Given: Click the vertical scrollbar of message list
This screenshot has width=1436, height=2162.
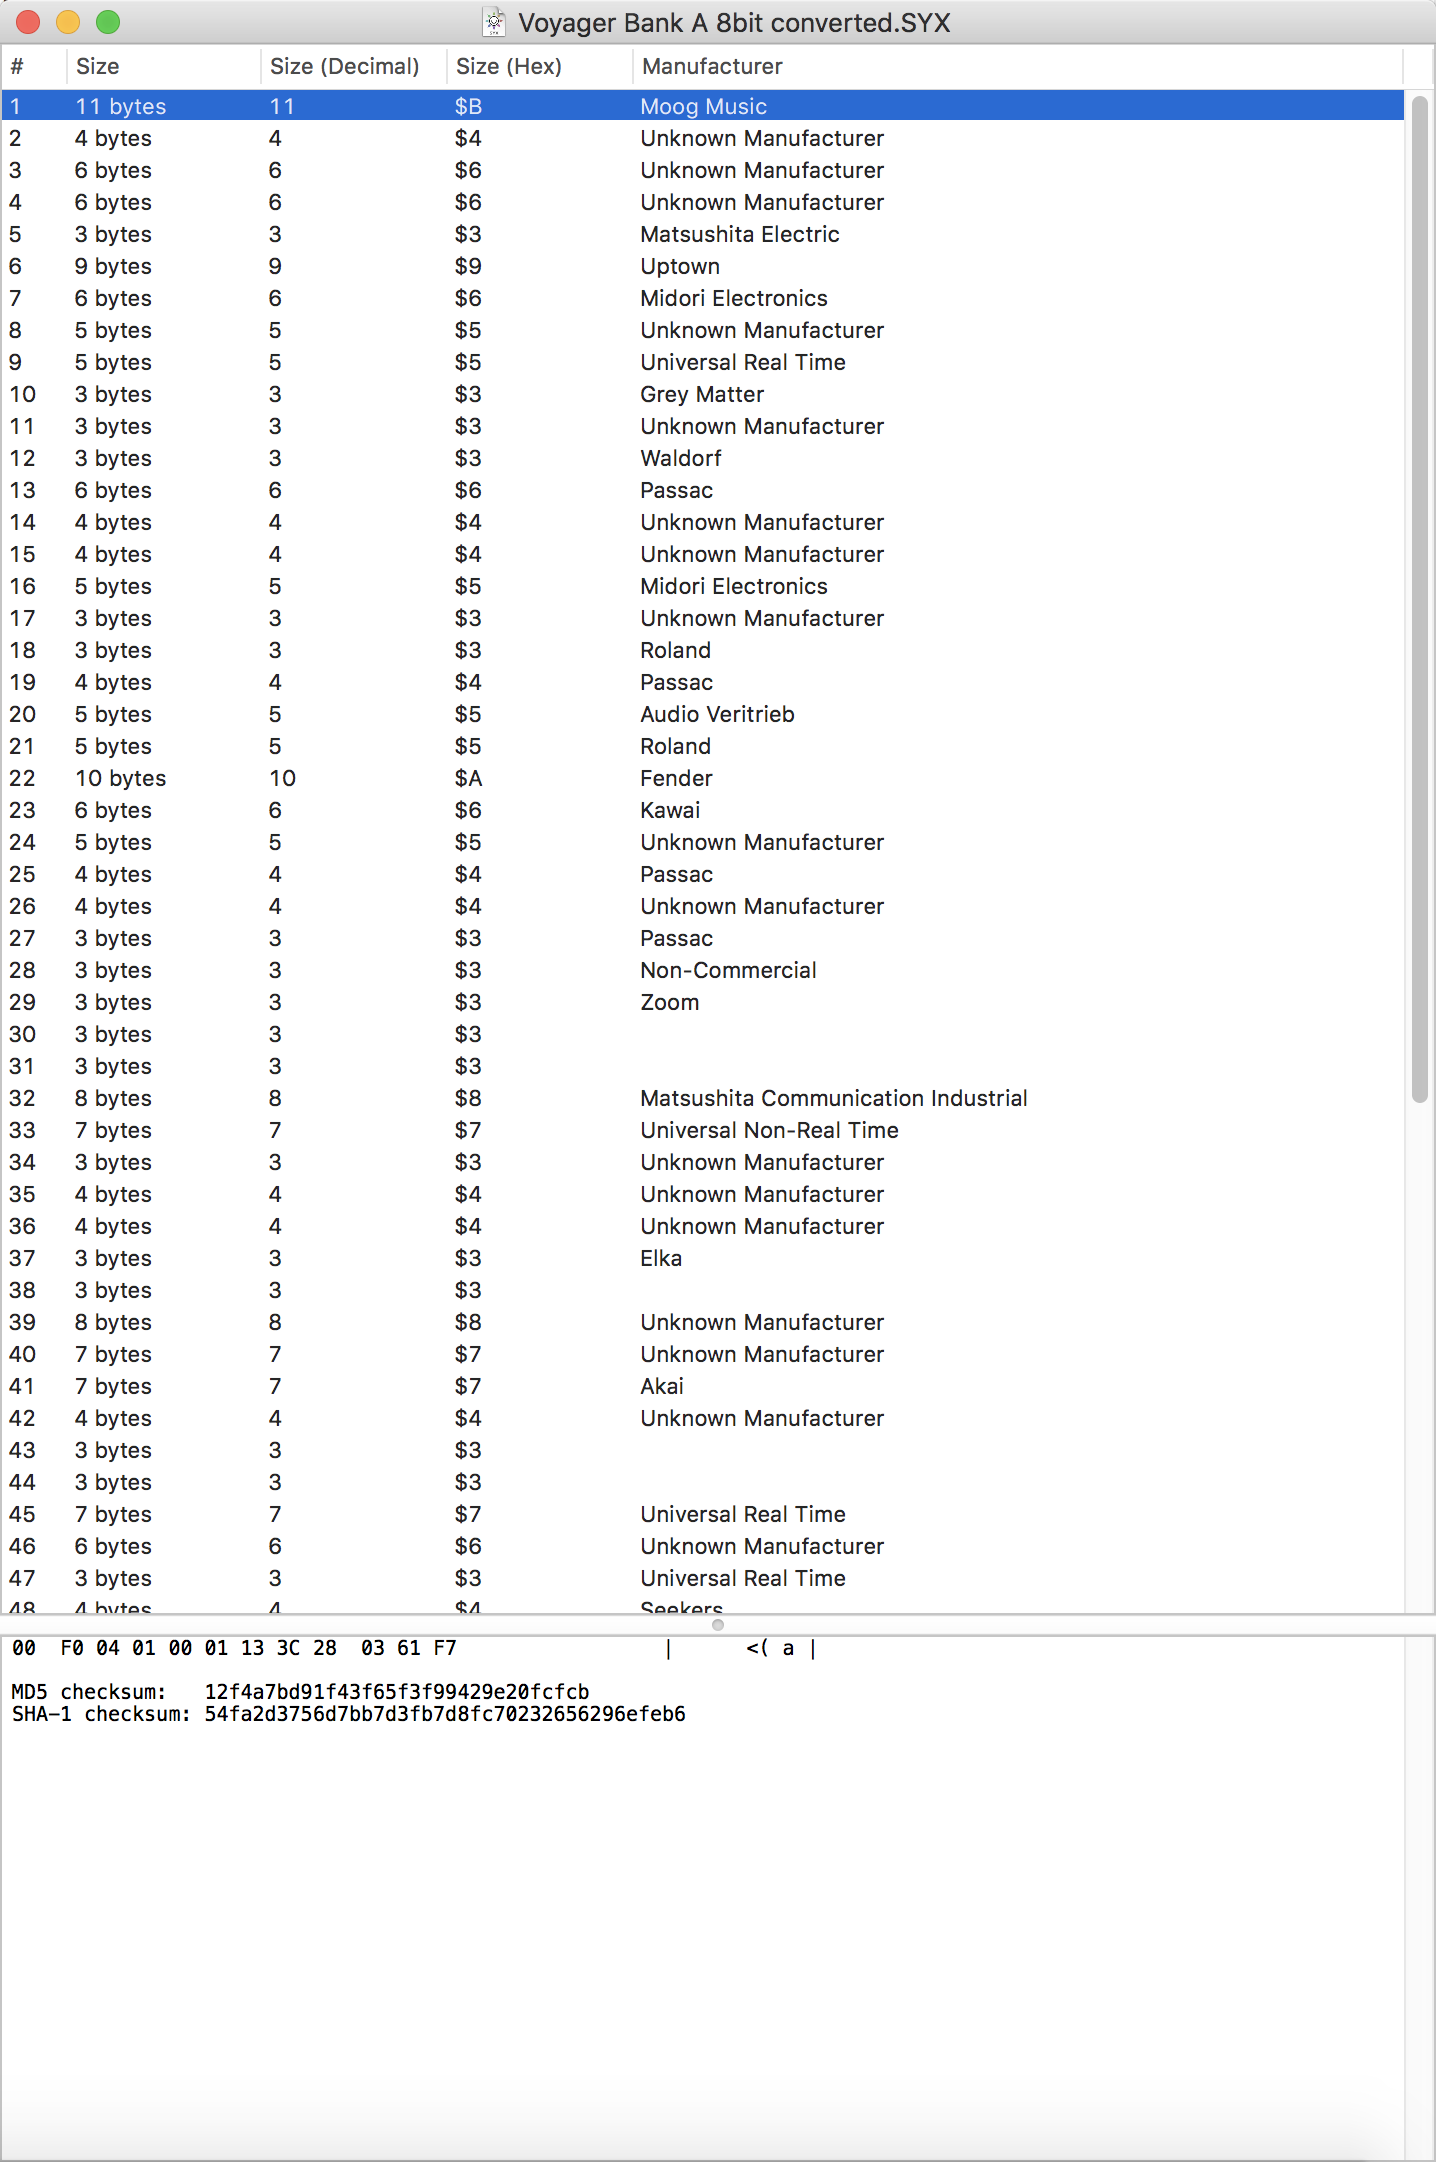Looking at the screenshot, I should pyautogui.click(x=1419, y=600).
